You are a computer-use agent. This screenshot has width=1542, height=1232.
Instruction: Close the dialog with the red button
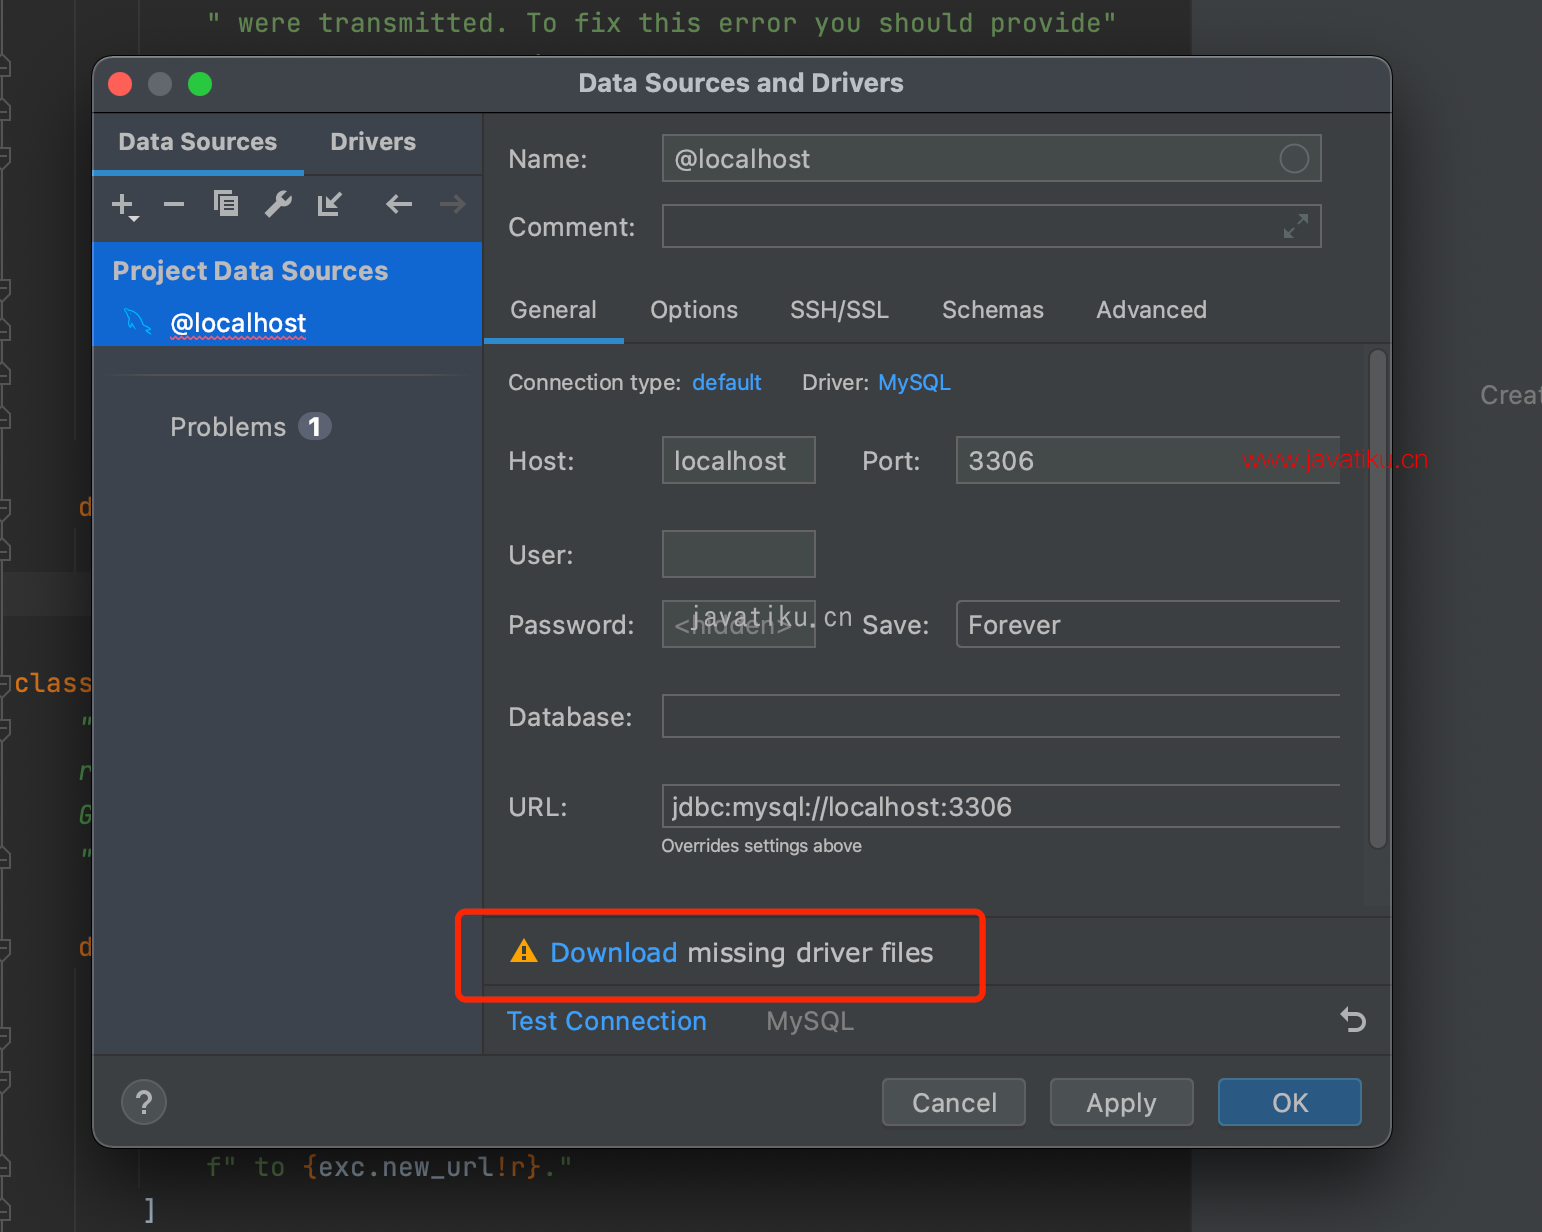point(121,84)
